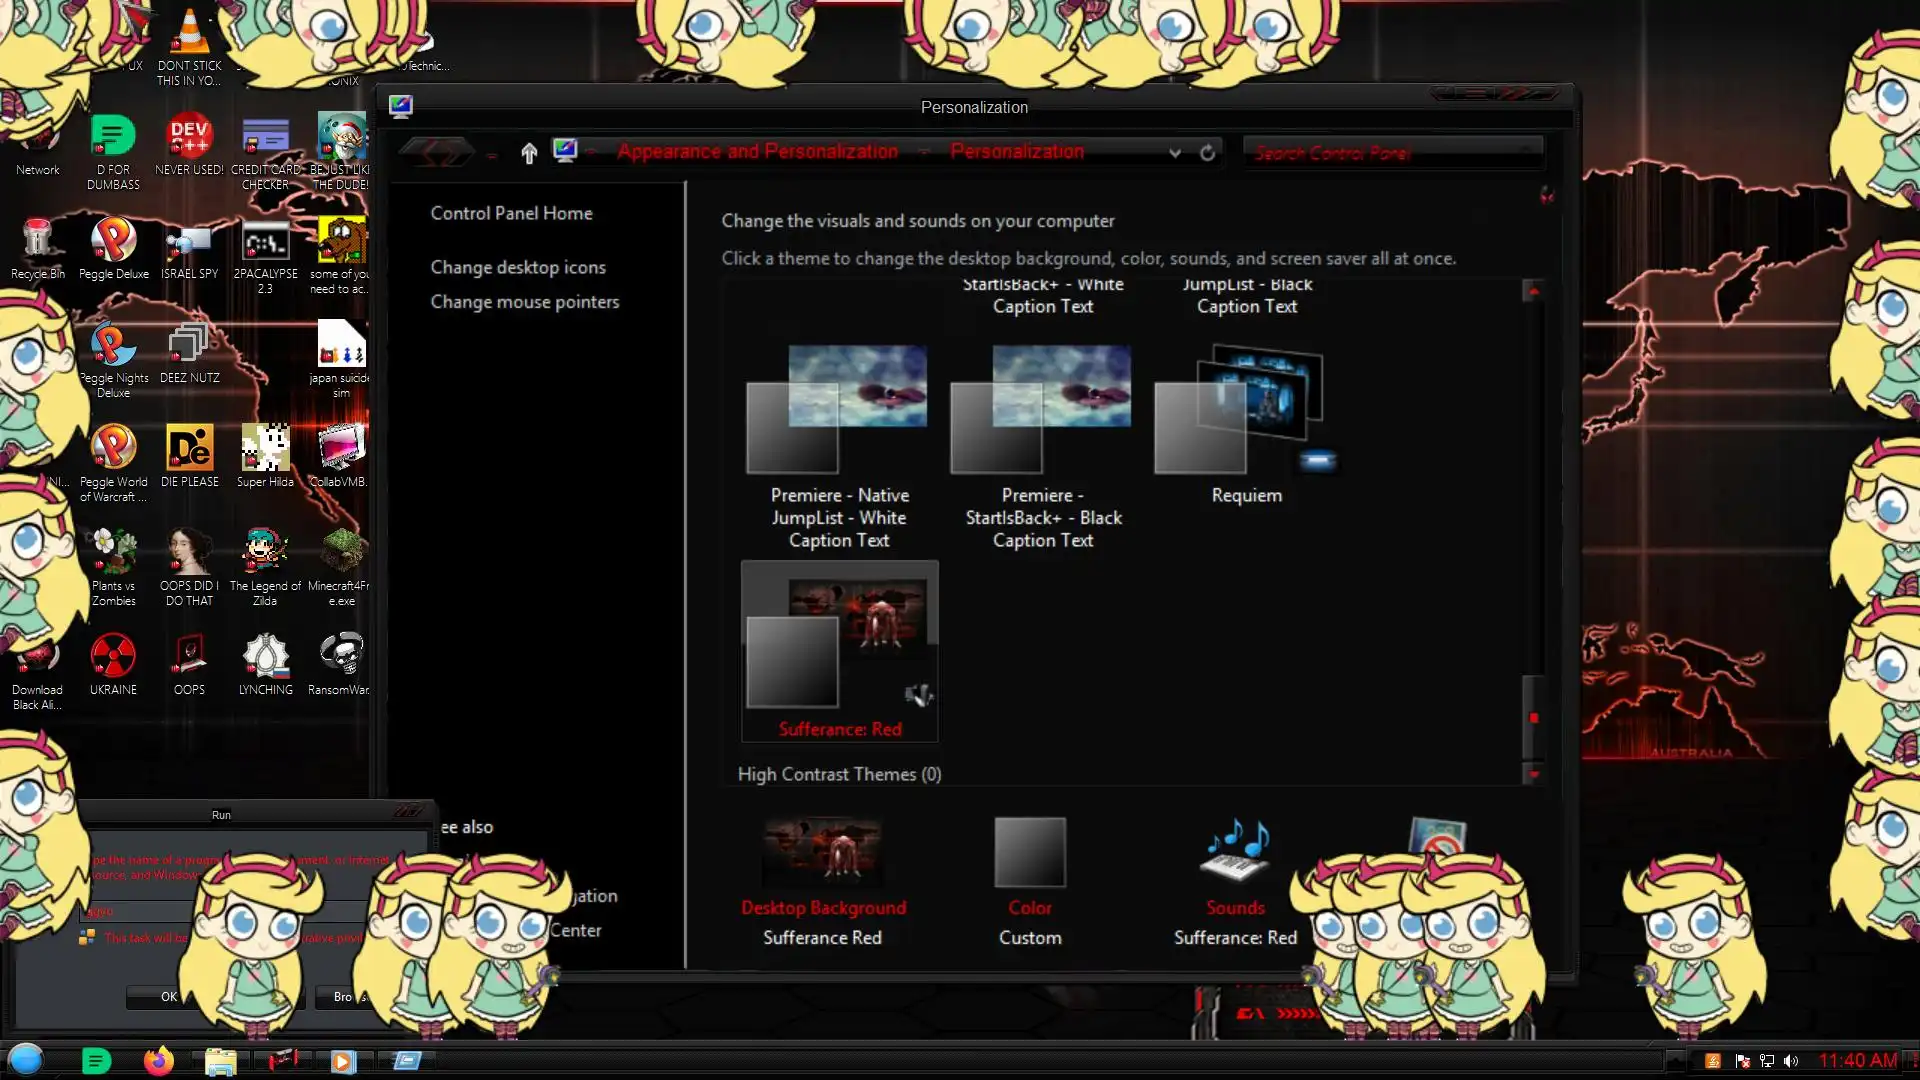Viewport: 1920px width, 1080px height.
Task: Open the Change desktop icons link
Action: tap(517, 267)
